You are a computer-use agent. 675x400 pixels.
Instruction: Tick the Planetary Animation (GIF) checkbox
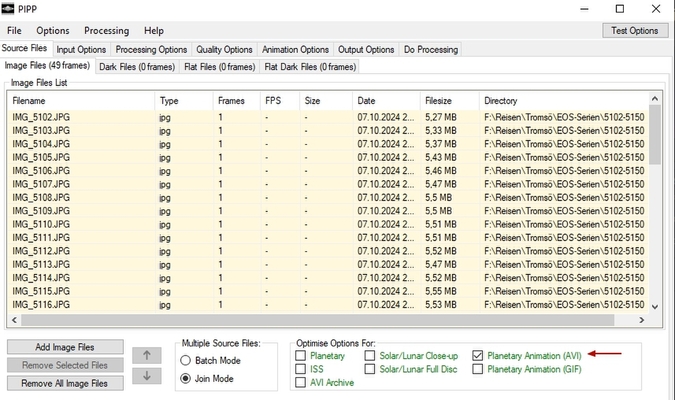[x=478, y=369]
